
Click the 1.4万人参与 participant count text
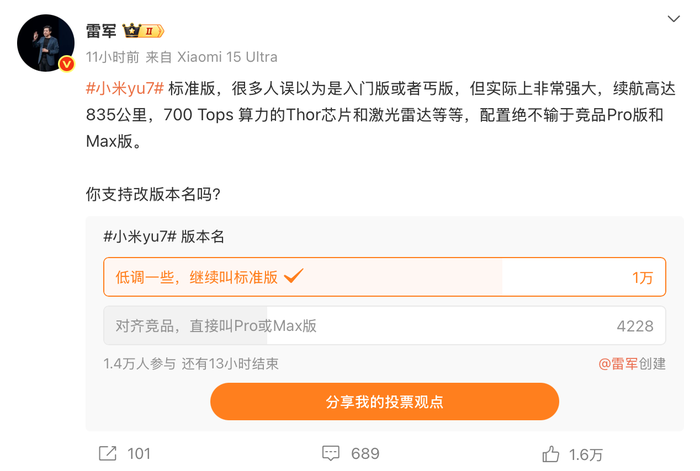(x=139, y=364)
